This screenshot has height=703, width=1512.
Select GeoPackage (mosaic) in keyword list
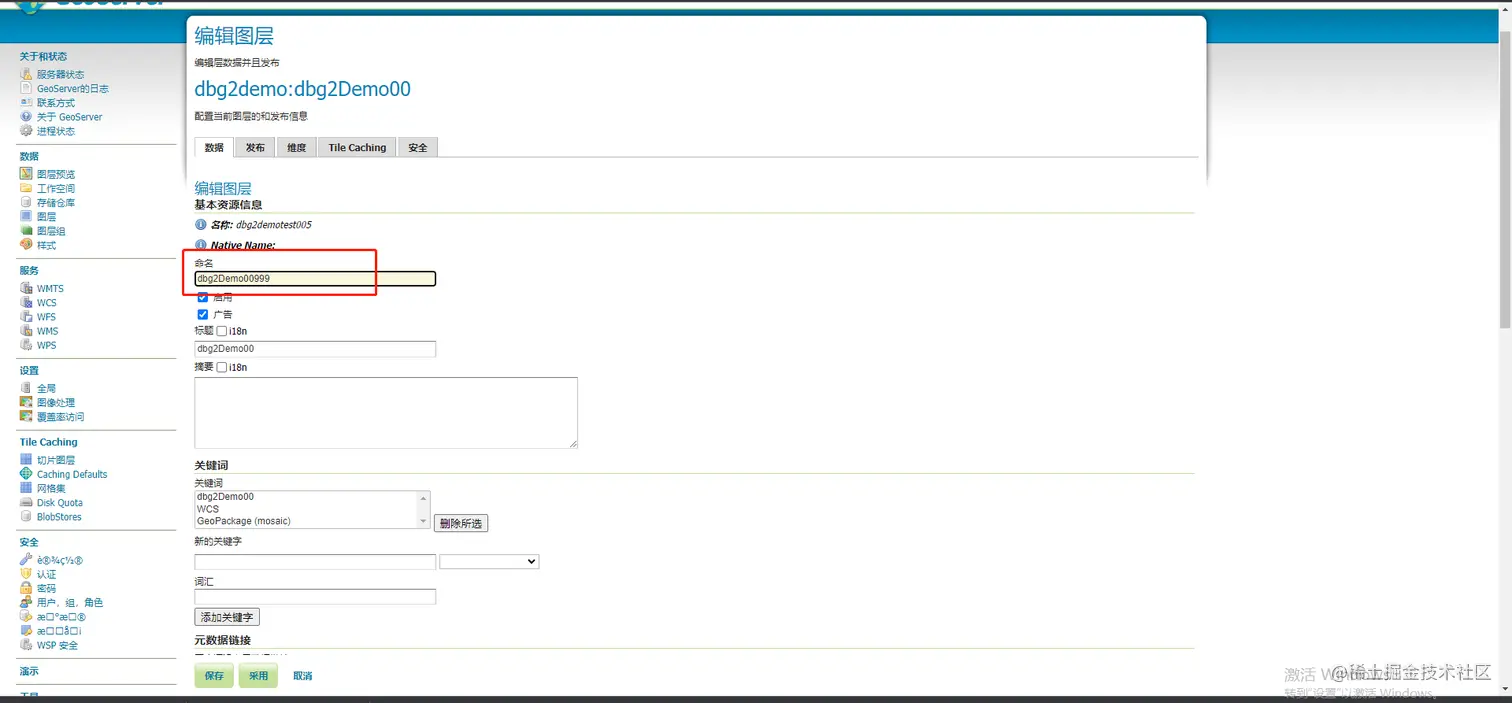(244, 521)
